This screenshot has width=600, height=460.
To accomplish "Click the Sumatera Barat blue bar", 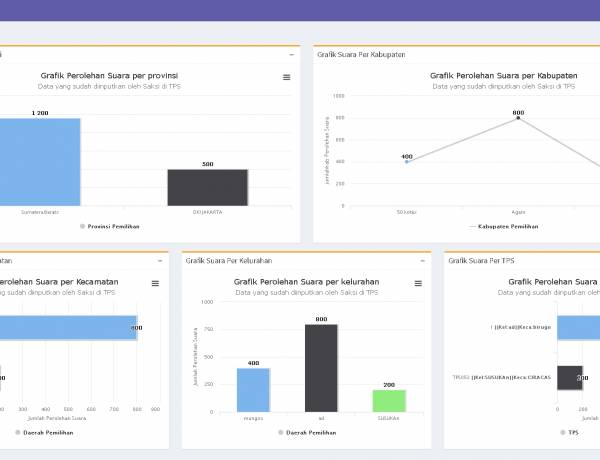I will point(40,162).
